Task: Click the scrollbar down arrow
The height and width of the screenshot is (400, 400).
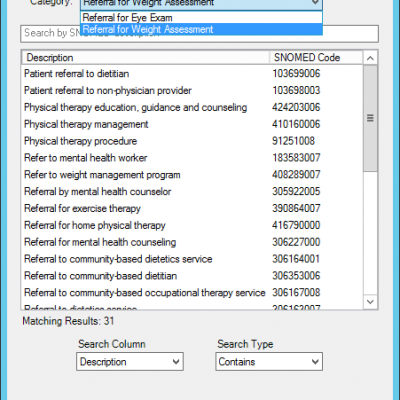Action: click(370, 302)
